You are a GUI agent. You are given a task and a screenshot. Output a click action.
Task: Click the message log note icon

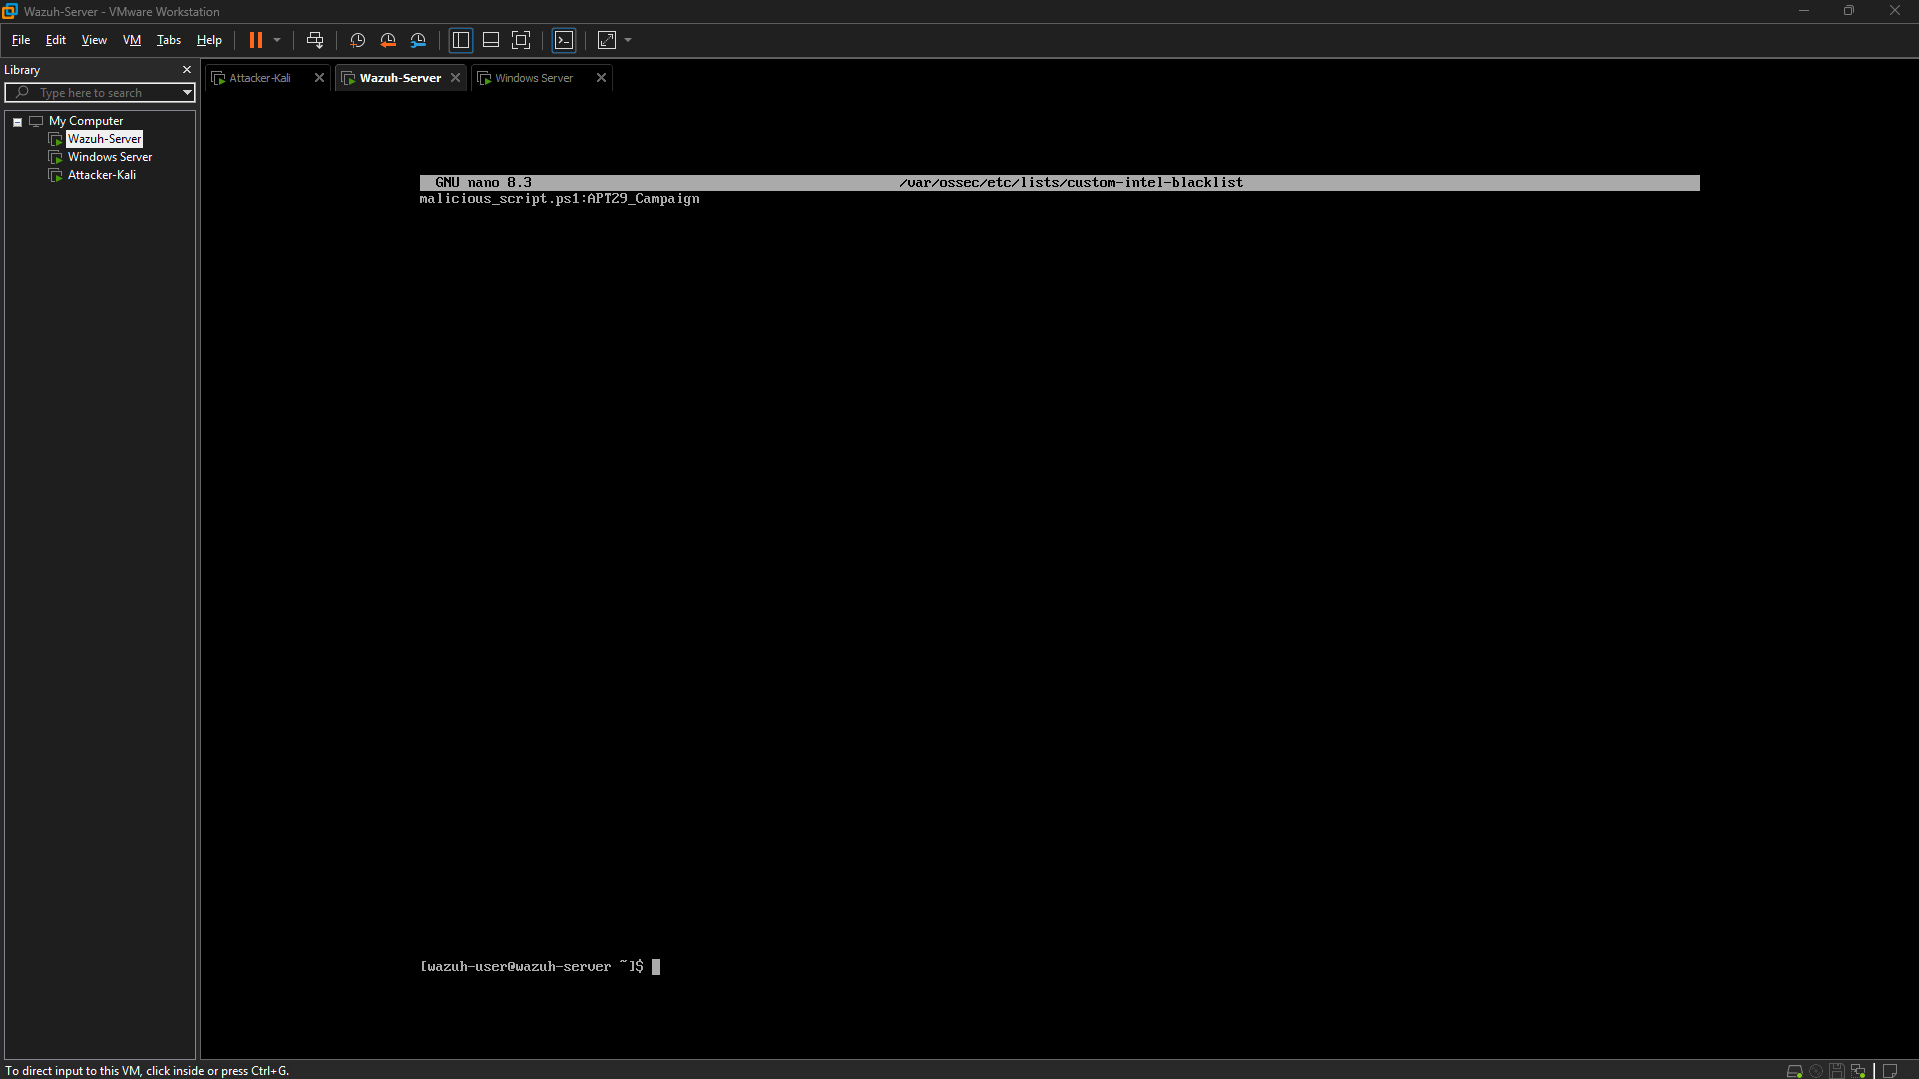(x=1890, y=1071)
